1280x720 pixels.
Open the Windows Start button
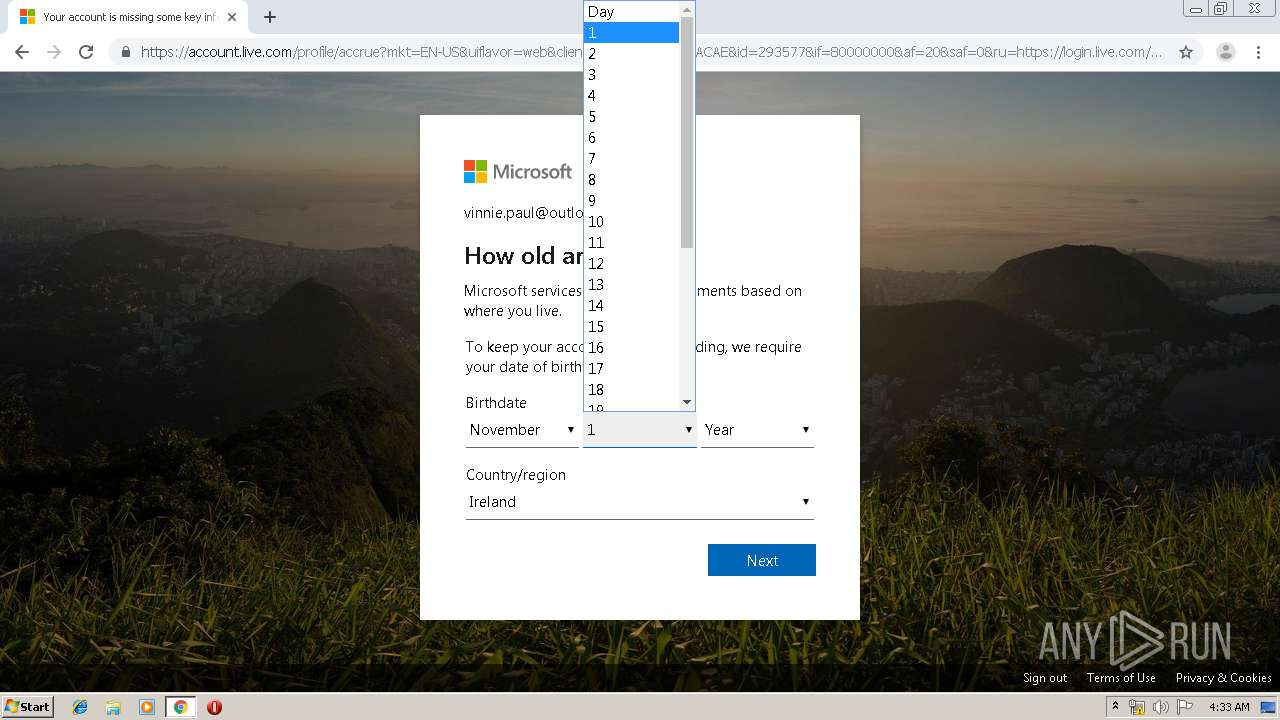click(28, 706)
